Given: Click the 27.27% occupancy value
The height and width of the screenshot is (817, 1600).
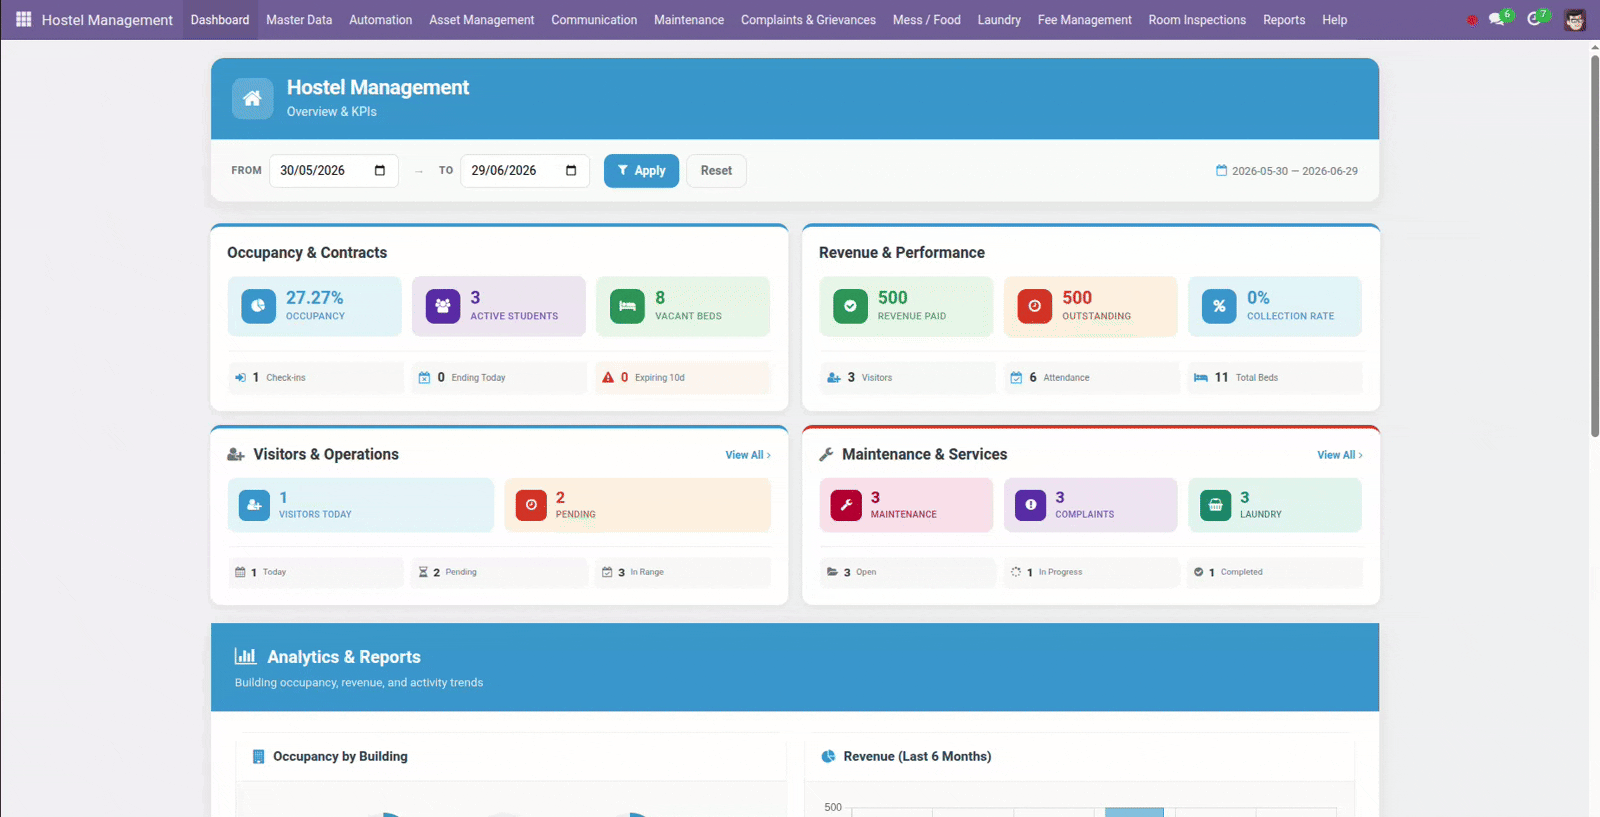Looking at the screenshot, I should coord(314,298).
